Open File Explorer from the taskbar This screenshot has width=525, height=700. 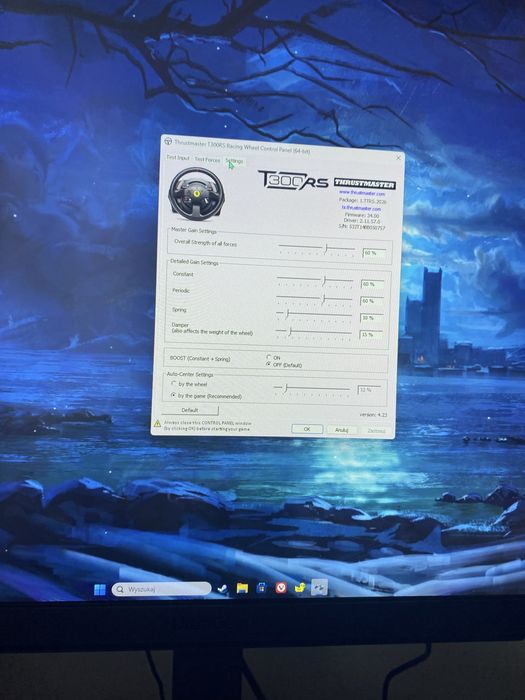coord(242,588)
